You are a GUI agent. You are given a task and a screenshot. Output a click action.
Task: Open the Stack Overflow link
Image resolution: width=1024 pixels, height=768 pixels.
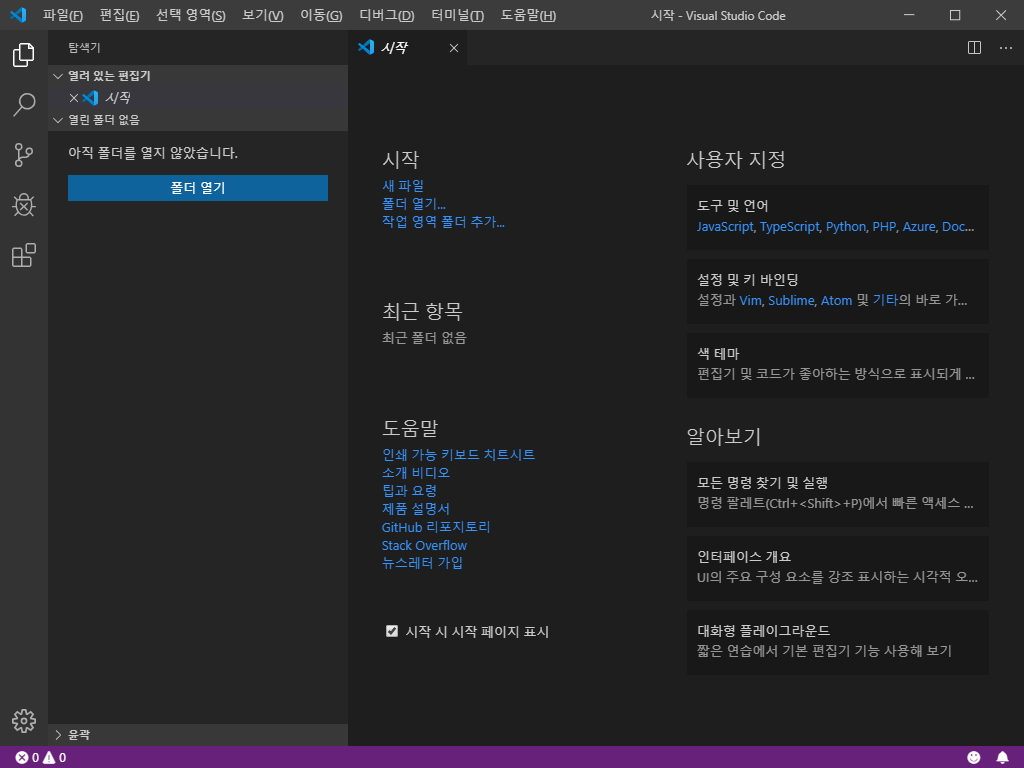pyautogui.click(x=424, y=545)
